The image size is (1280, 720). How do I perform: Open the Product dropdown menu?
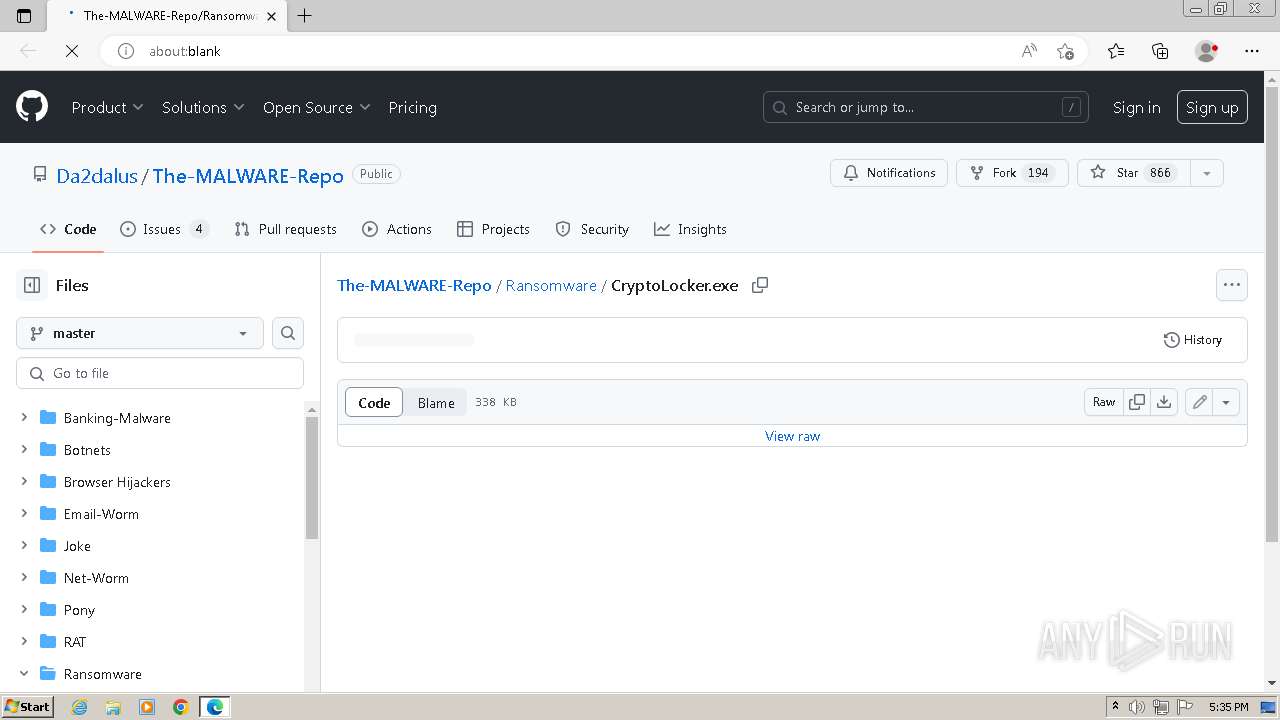point(107,107)
